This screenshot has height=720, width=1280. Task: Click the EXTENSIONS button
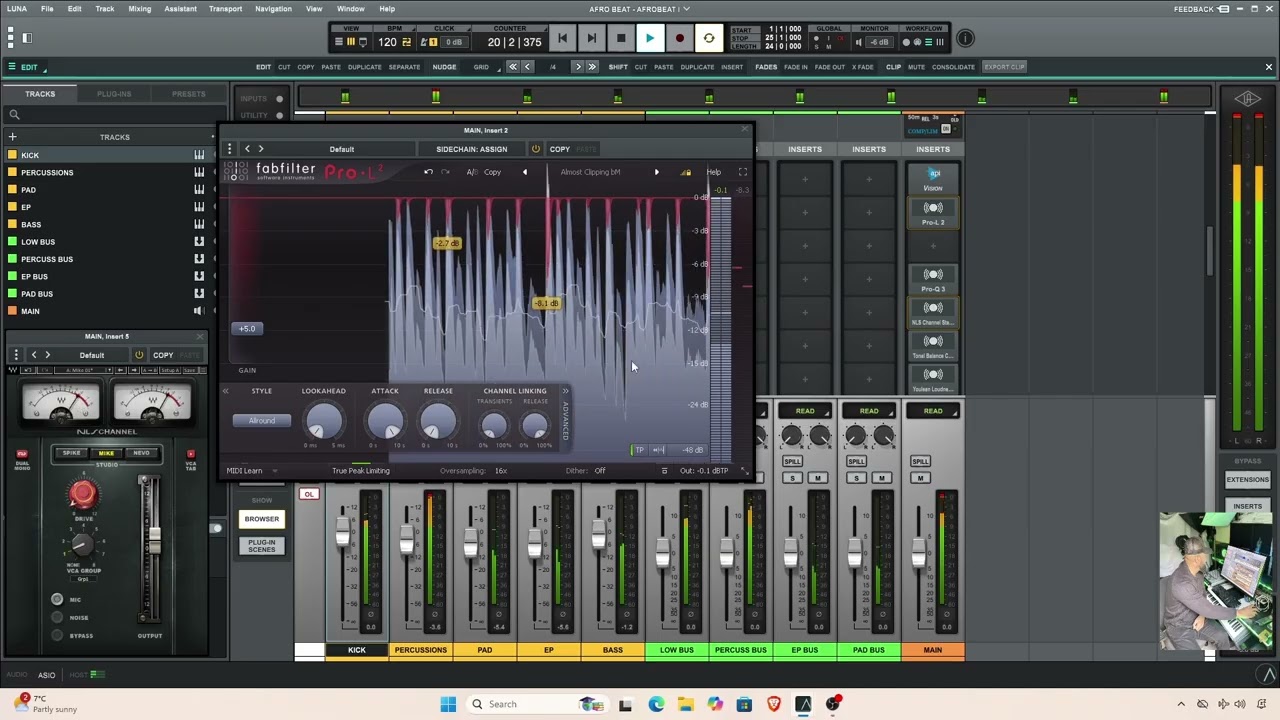pyautogui.click(x=1247, y=480)
